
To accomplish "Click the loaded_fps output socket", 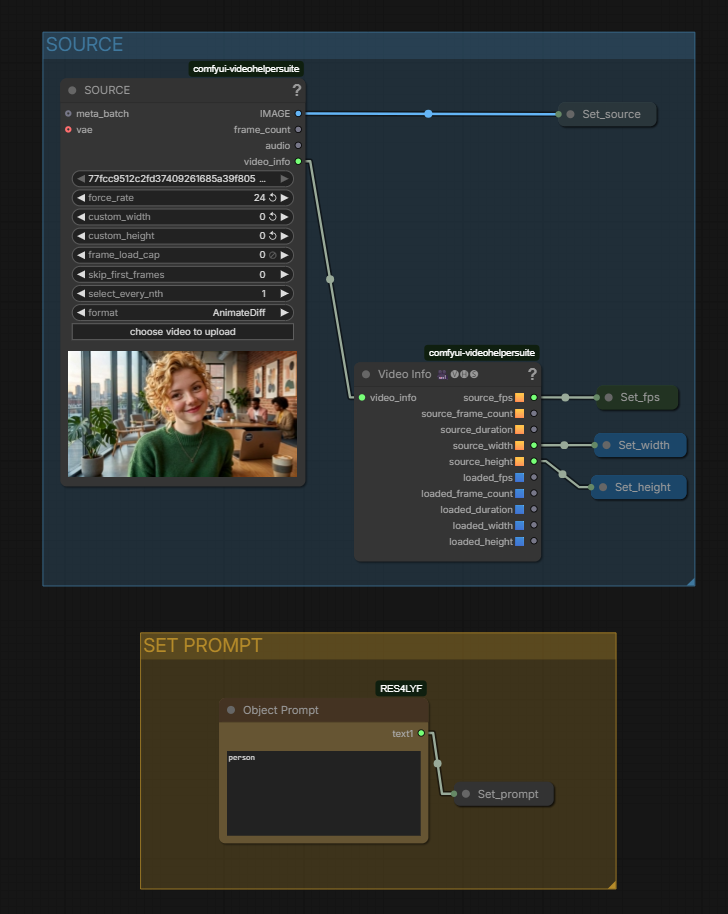I will click(534, 477).
